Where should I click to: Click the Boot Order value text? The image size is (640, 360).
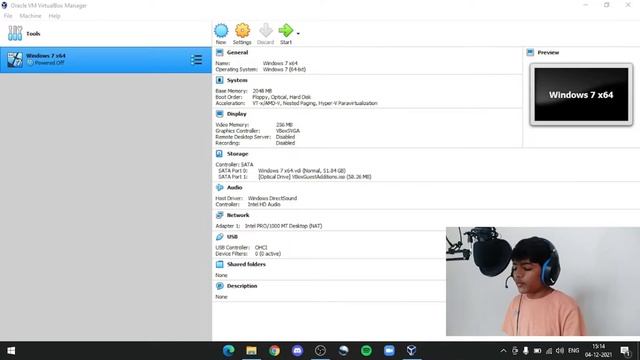[282, 97]
